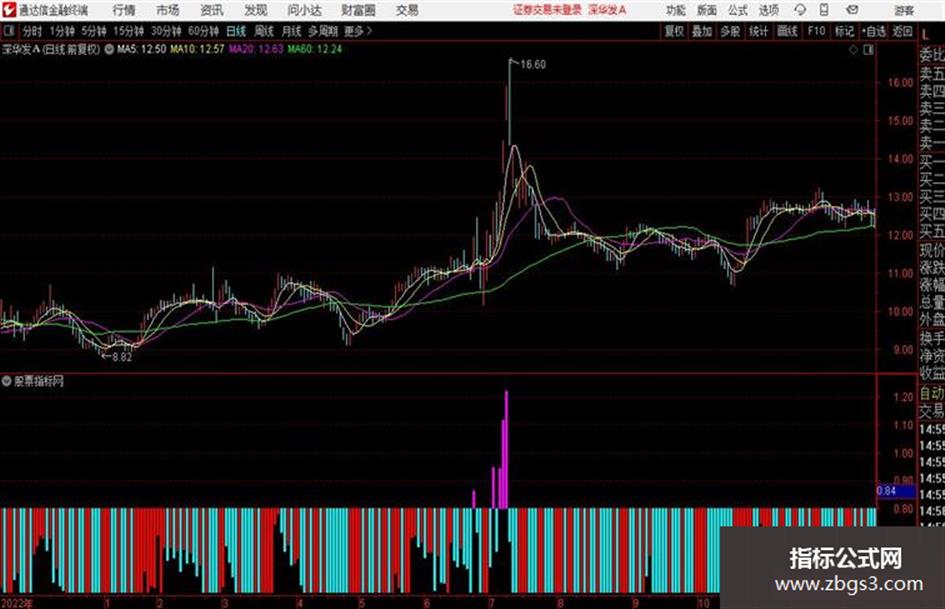Screen dimensions: 945x609
Task: Switch to the 月线 monthly tab
Action: (291, 31)
